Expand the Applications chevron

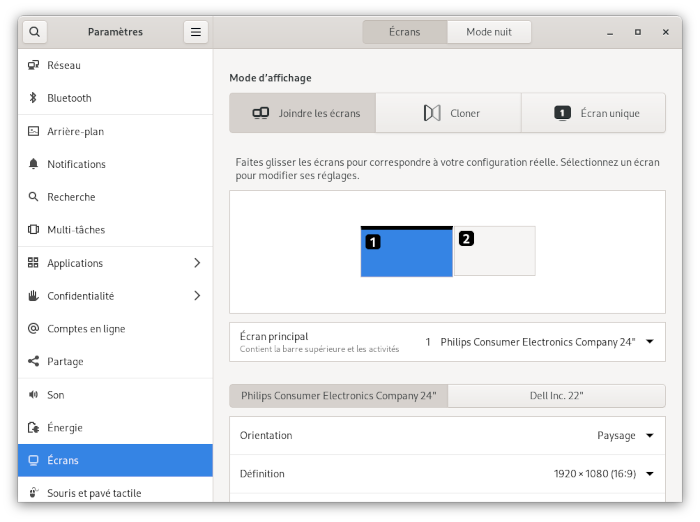pyautogui.click(x=197, y=263)
